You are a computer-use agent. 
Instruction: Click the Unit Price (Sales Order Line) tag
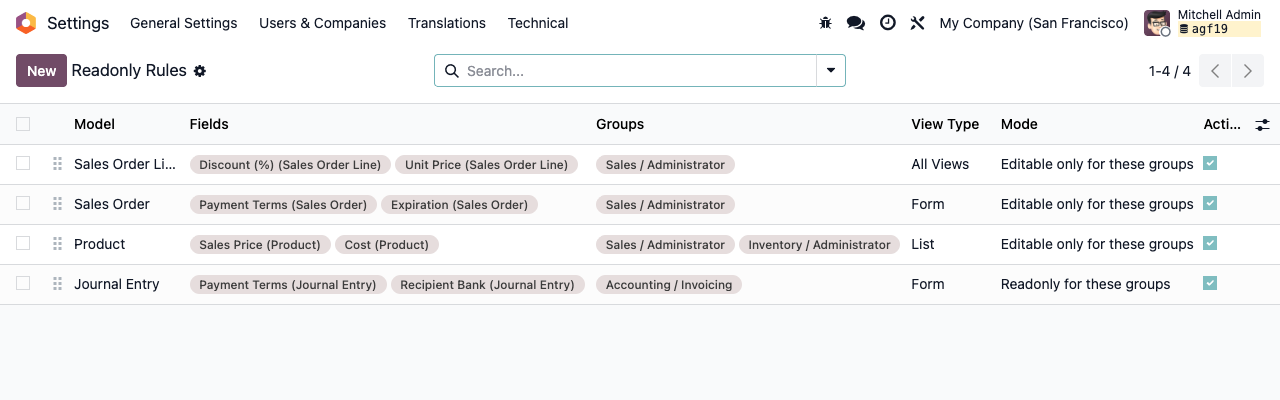tap(486, 165)
